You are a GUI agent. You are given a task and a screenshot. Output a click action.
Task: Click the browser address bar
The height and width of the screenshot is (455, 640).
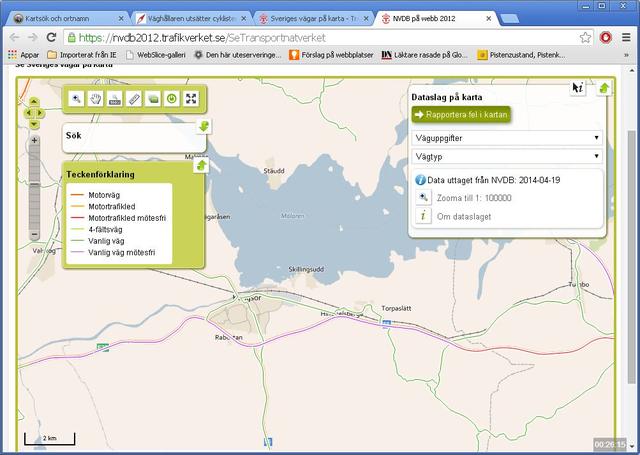320,36
